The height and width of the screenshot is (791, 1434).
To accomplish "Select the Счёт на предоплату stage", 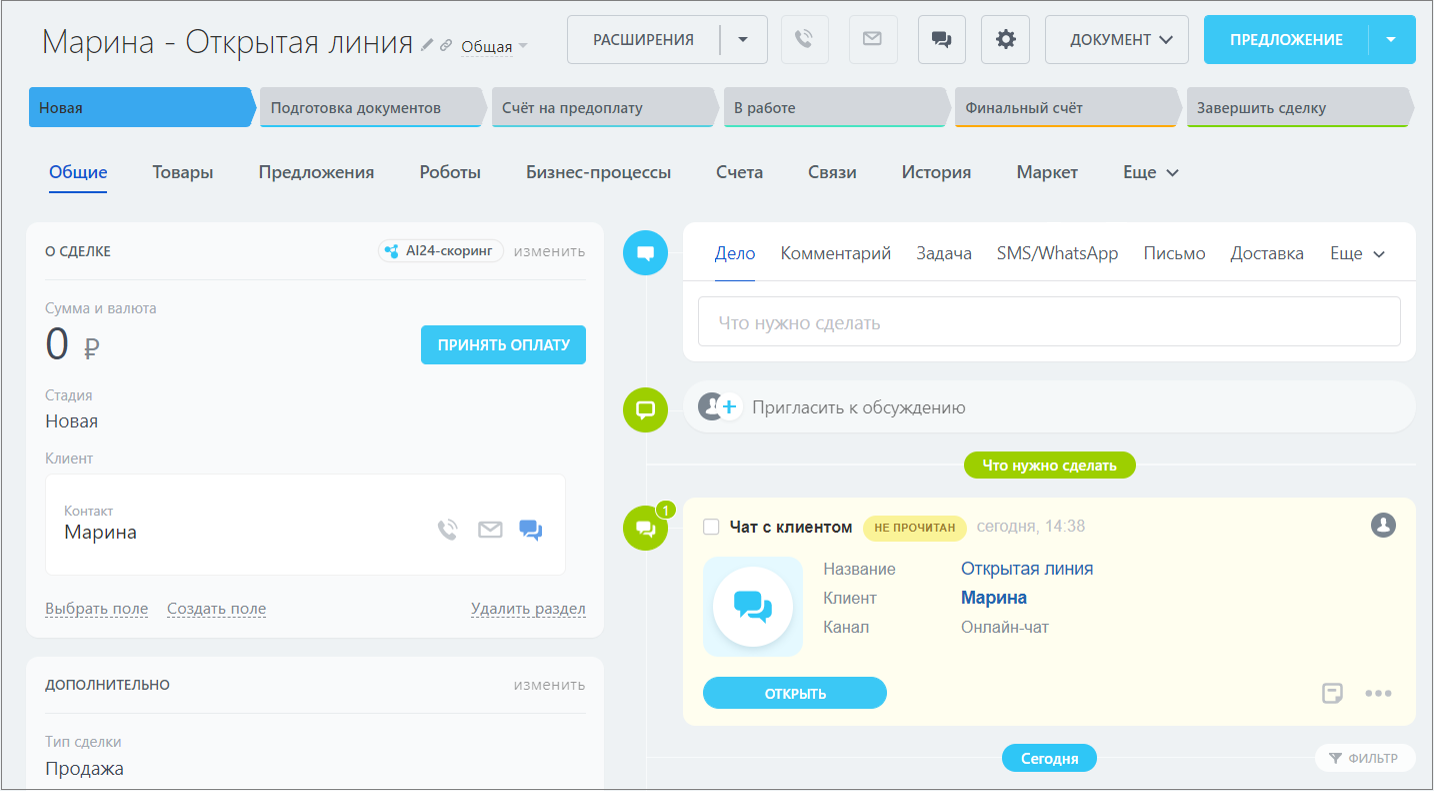I will point(605,107).
